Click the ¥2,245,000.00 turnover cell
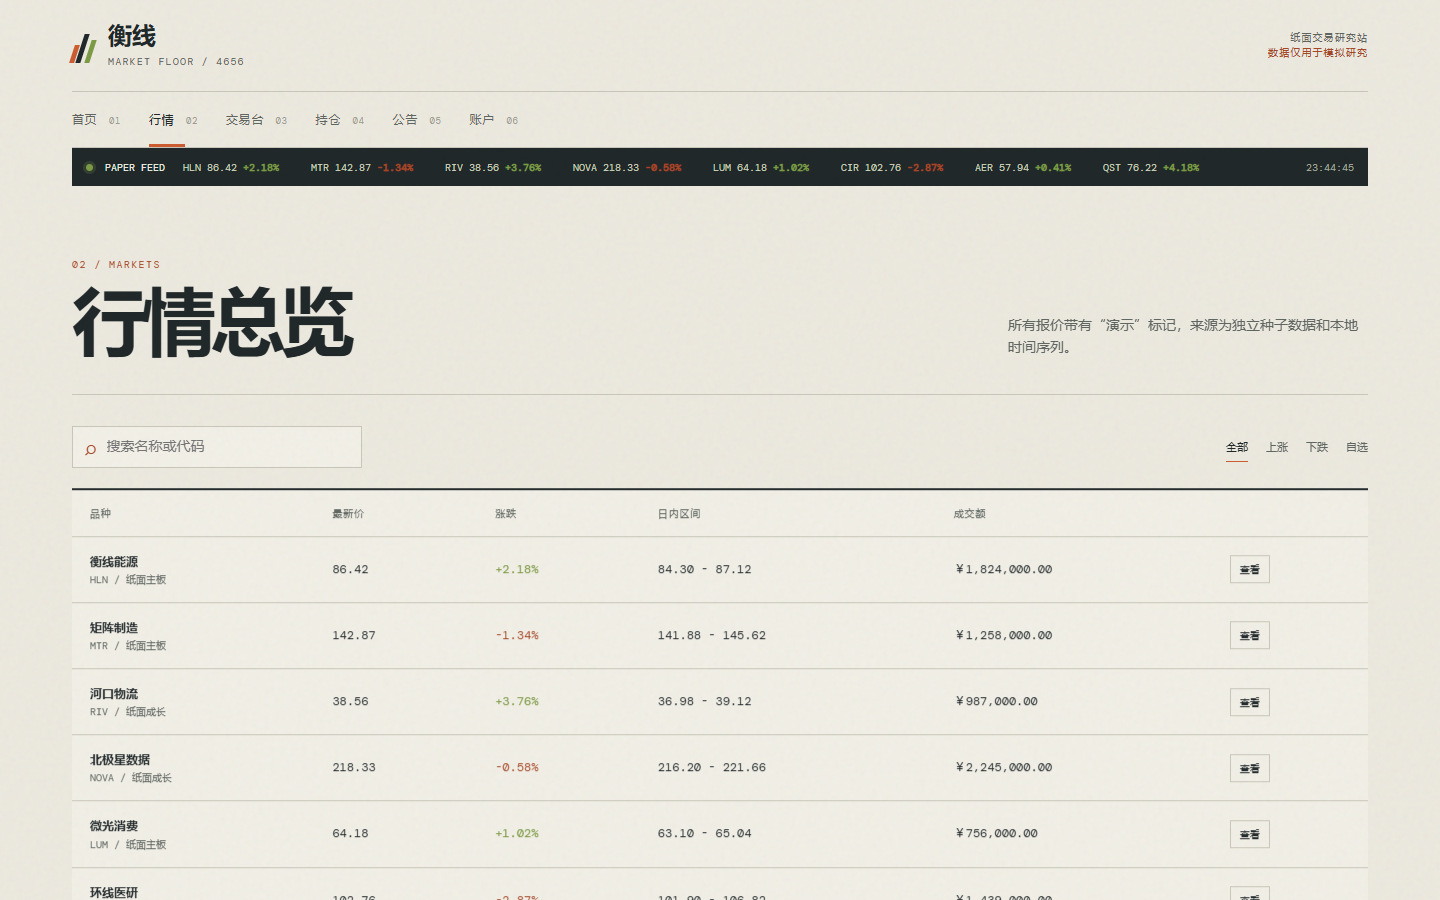The width and height of the screenshot is (1440, 900). pos(1003,768)
